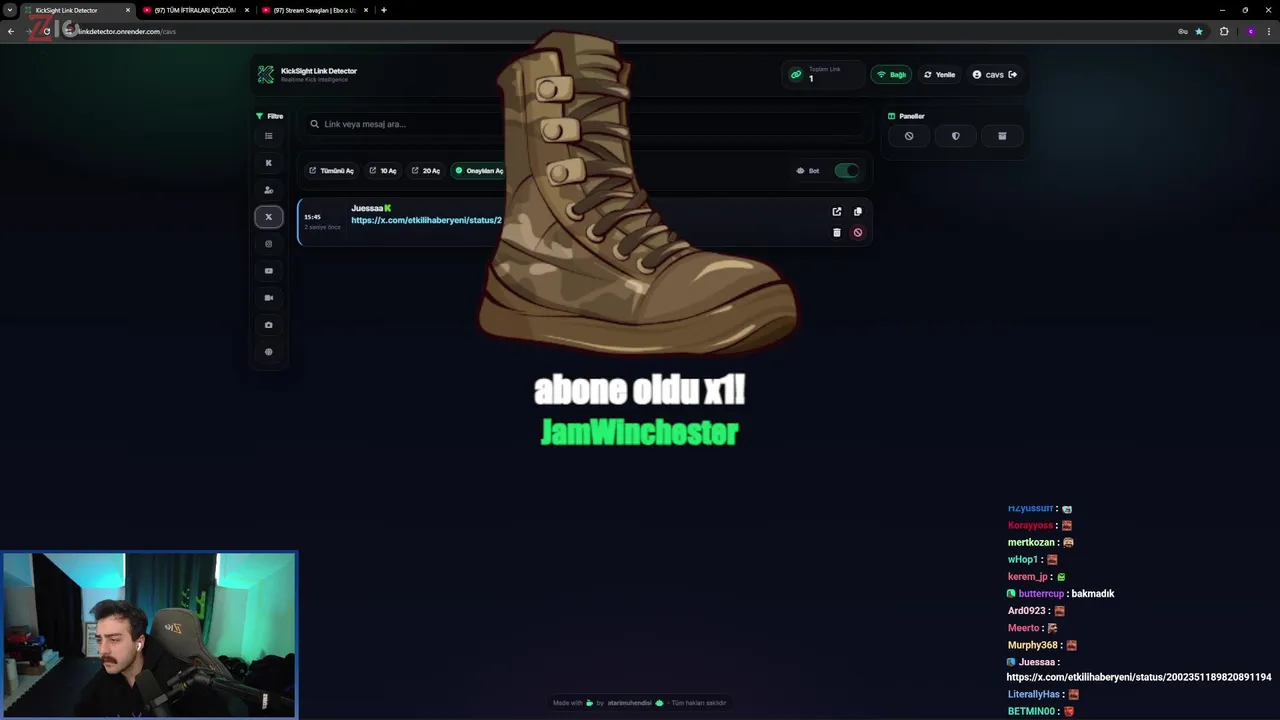Viewport: 1280px width, 720px height.
Task: Go back using browser back arrow
Action: tap(11, 31)
